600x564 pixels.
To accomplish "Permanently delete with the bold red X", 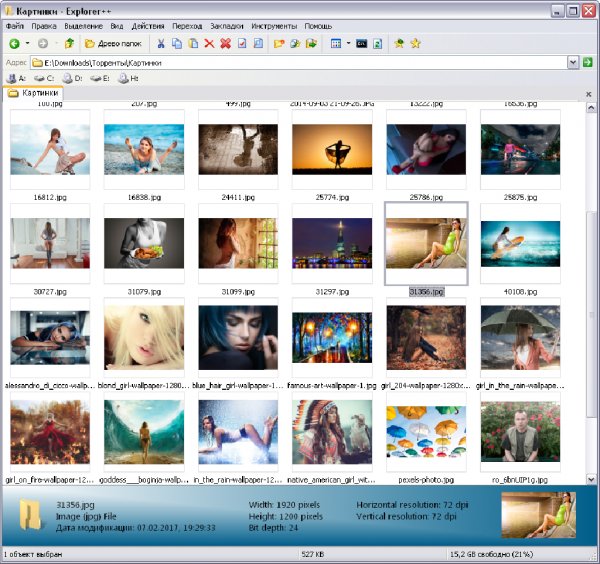I will pyautogui.click(x=226, y=44).
